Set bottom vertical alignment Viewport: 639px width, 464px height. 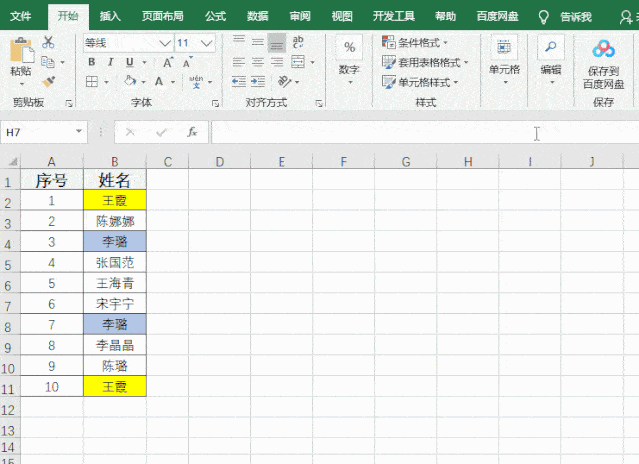(x=277, y=44)
